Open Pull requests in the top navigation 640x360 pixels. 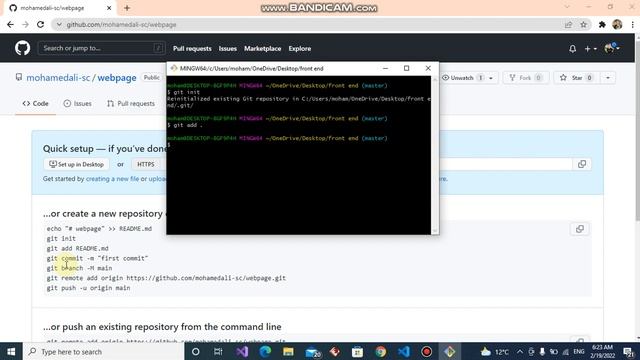[x=192, y=49]
